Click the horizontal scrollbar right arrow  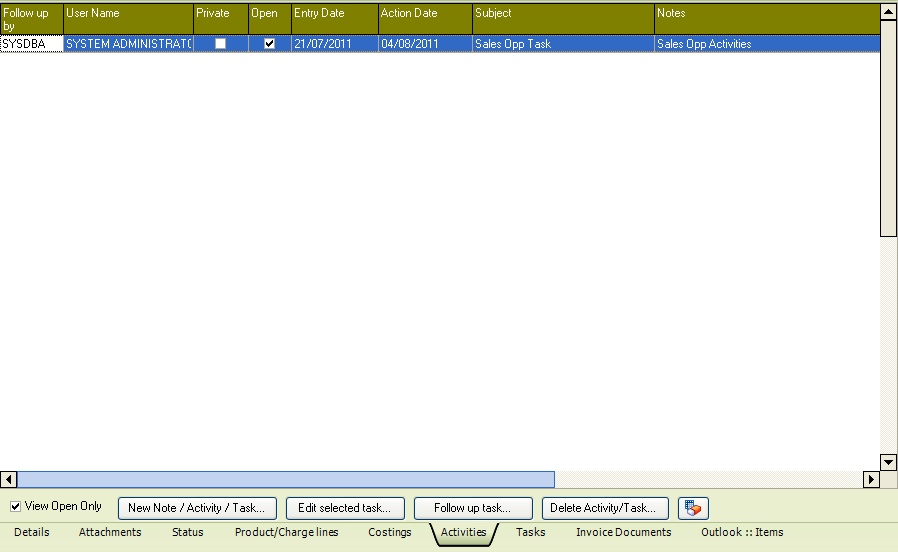pos(871,480)
